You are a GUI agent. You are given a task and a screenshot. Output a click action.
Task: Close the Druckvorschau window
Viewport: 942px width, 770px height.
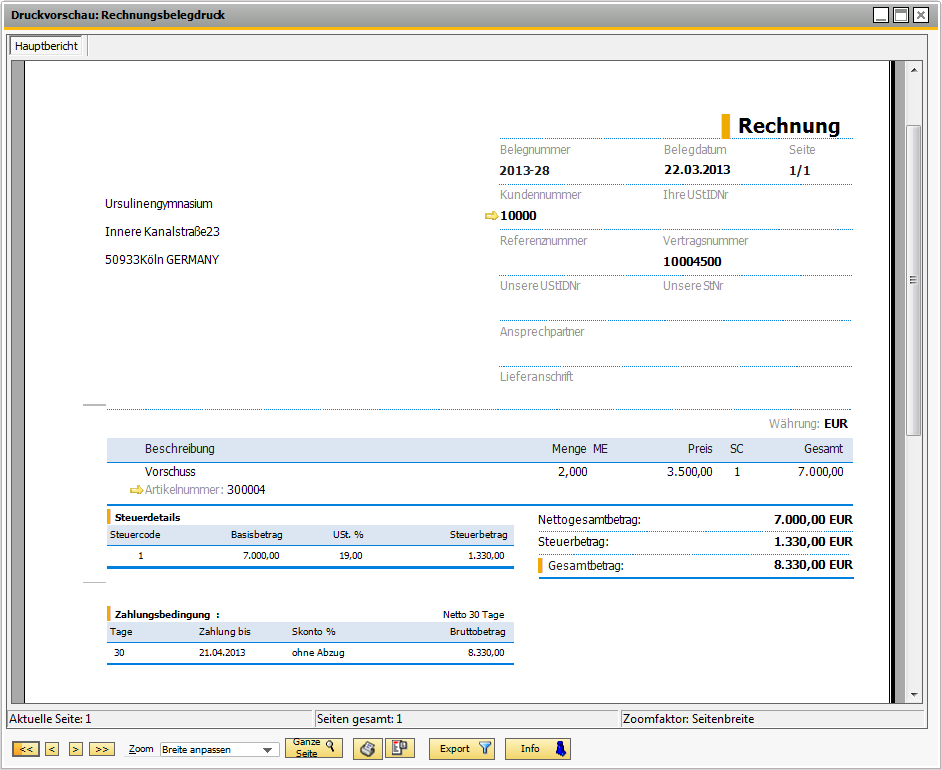(x=922, y=15)
